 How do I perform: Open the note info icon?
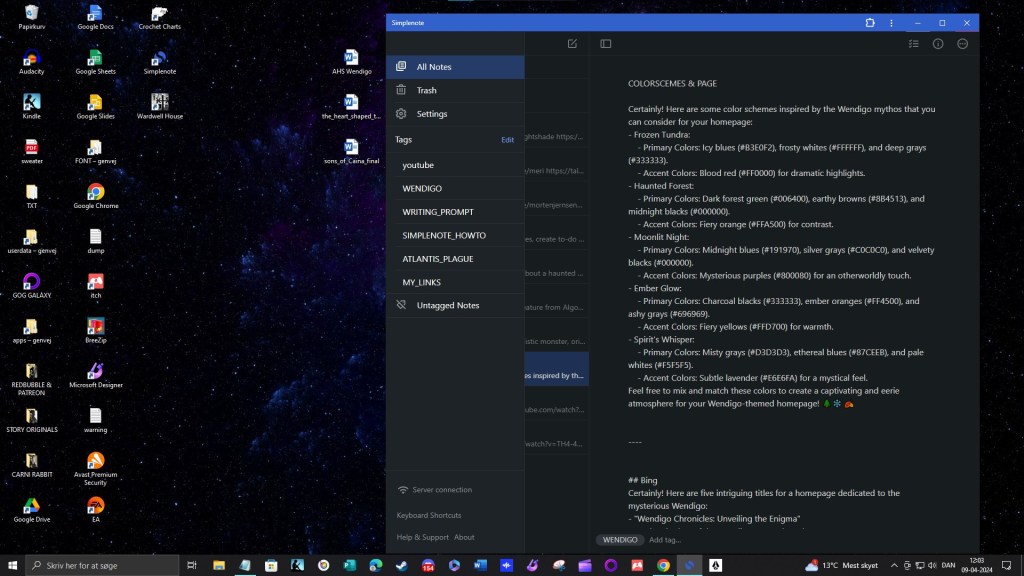point(938,44)
